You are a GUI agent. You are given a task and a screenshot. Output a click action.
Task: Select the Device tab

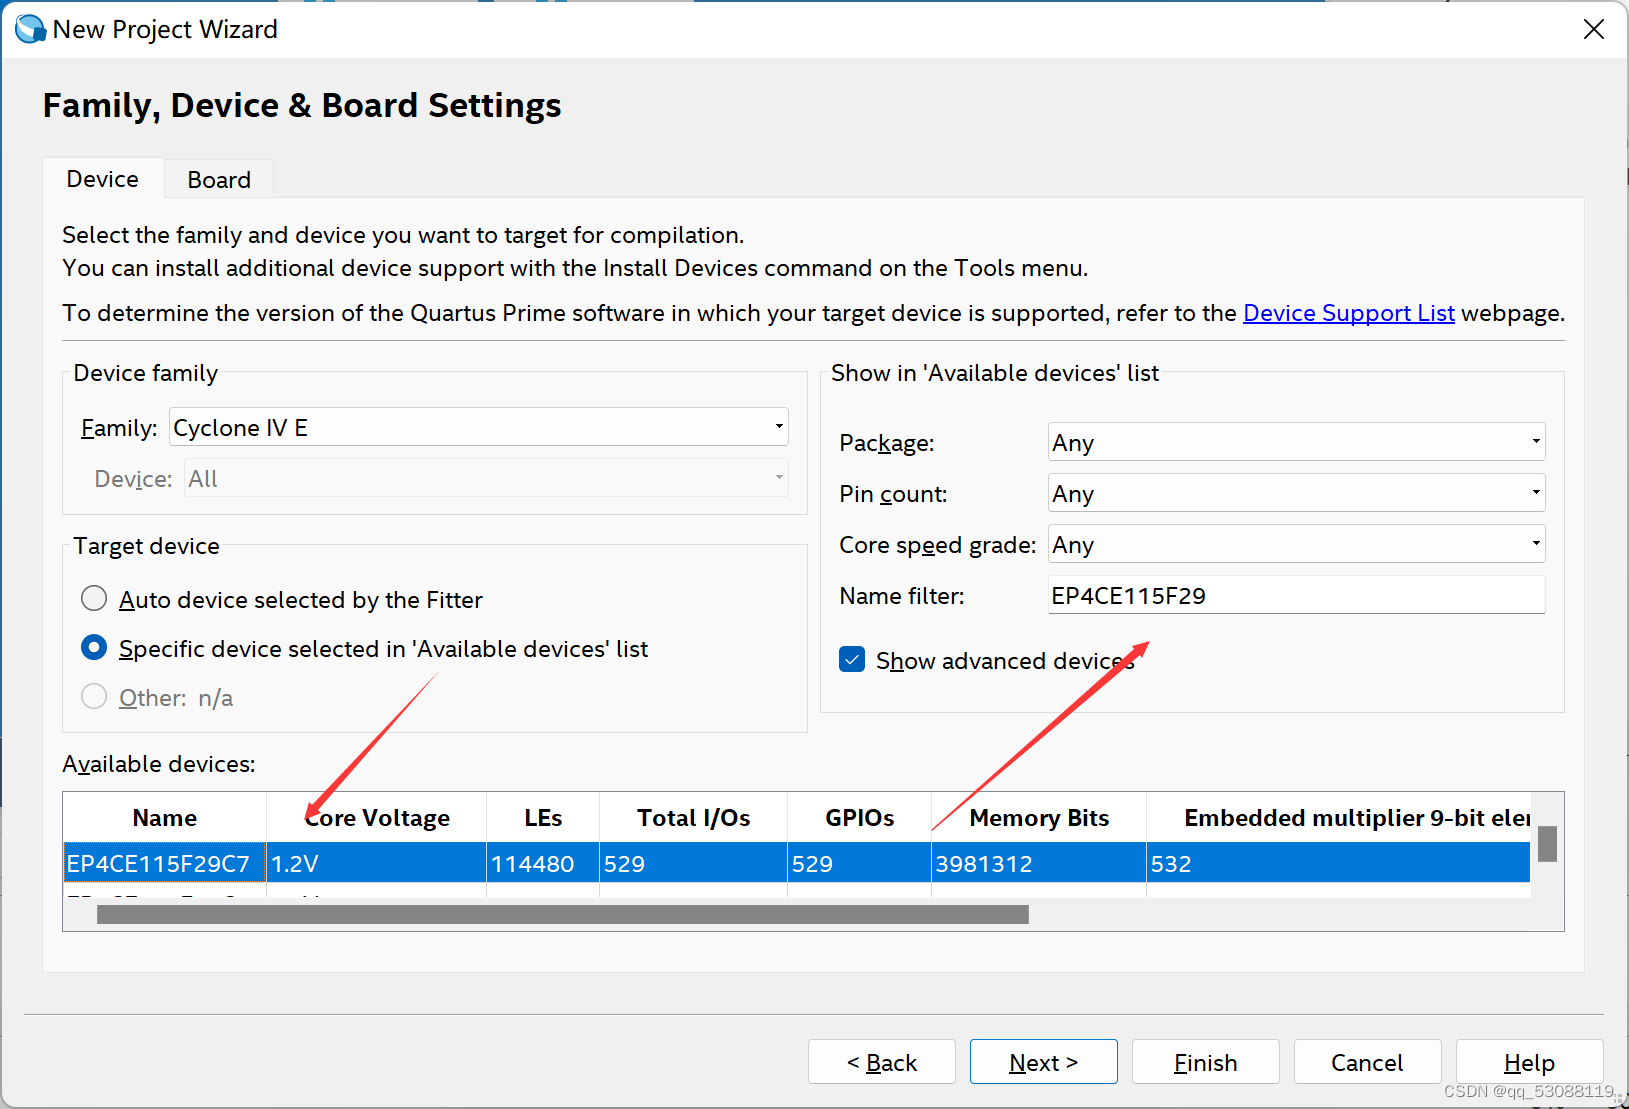(103, 179)
